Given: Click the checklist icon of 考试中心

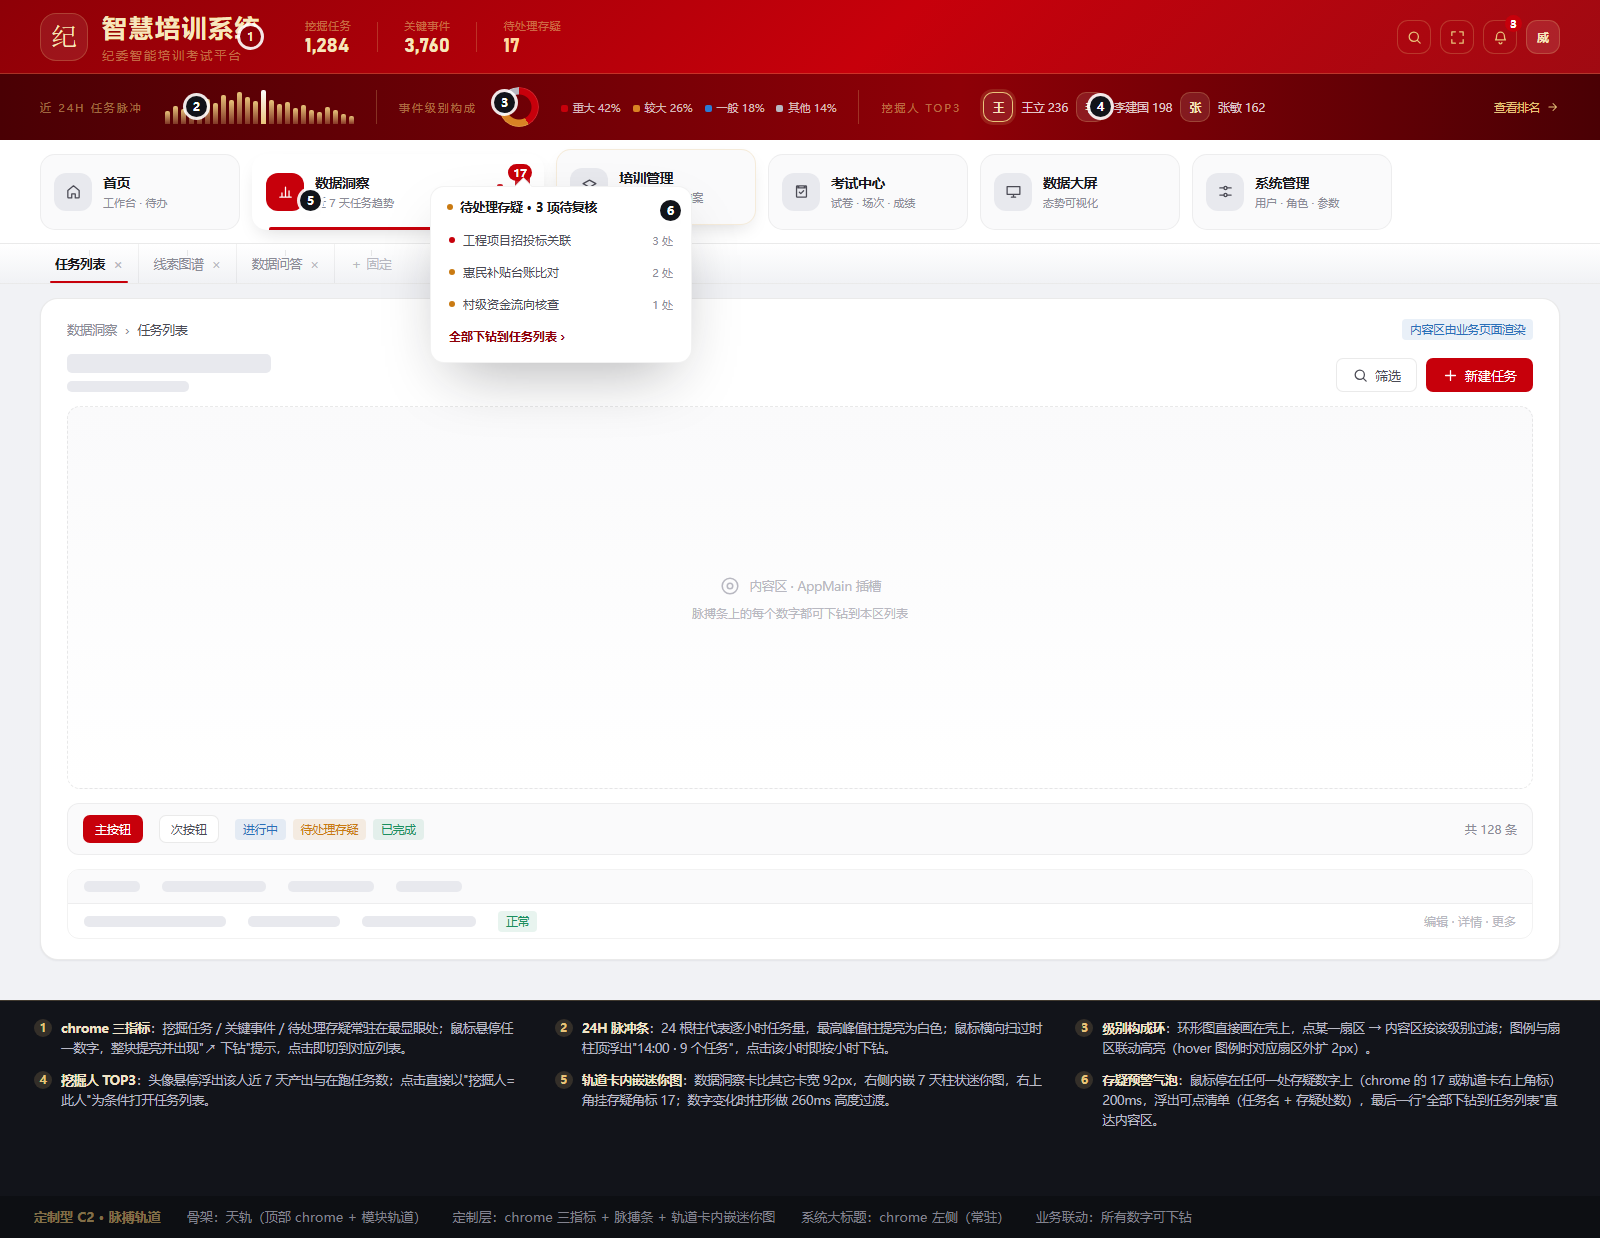Looking at the screenshot, I should coord(801,192).
